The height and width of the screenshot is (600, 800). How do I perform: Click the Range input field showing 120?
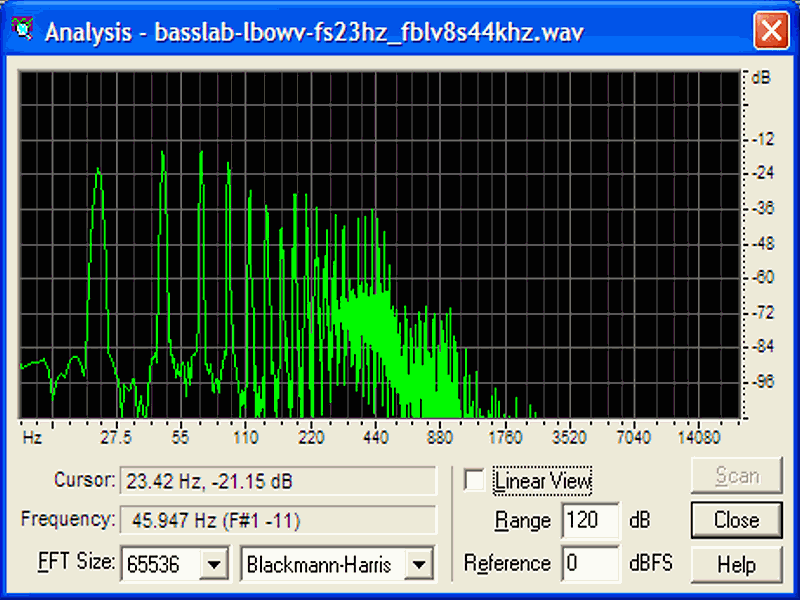tap(591, 520)
